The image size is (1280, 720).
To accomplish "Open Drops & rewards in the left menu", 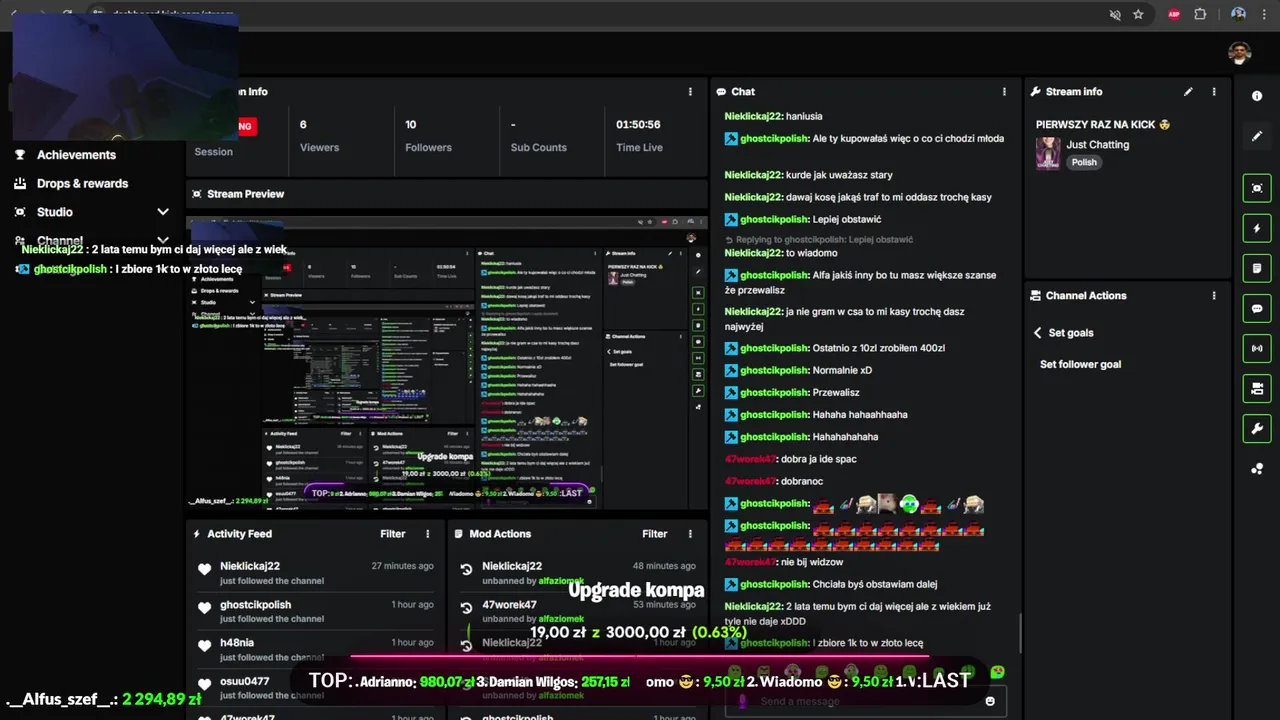I will coord(82,184).
